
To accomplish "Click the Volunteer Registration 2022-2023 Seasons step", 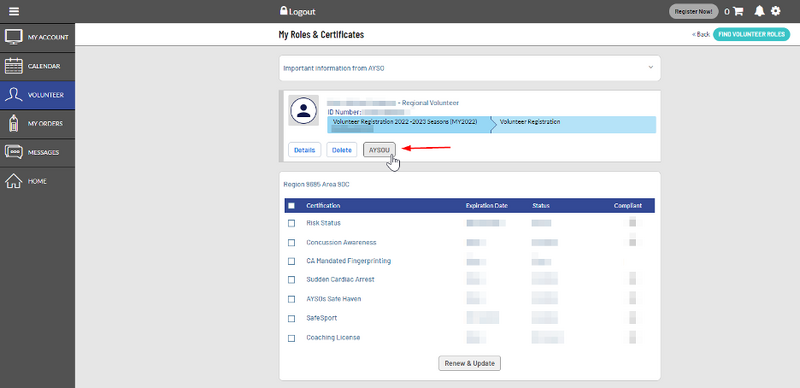I will click(x=409, y=125).
